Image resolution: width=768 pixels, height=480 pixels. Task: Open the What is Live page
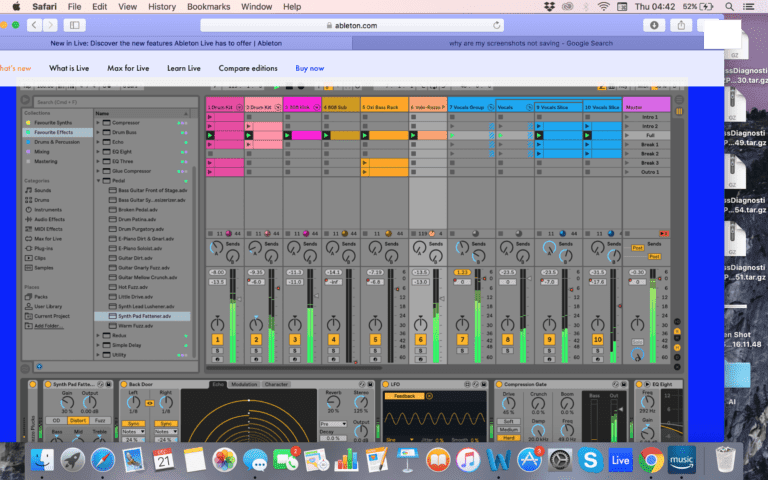coord(69,68)
